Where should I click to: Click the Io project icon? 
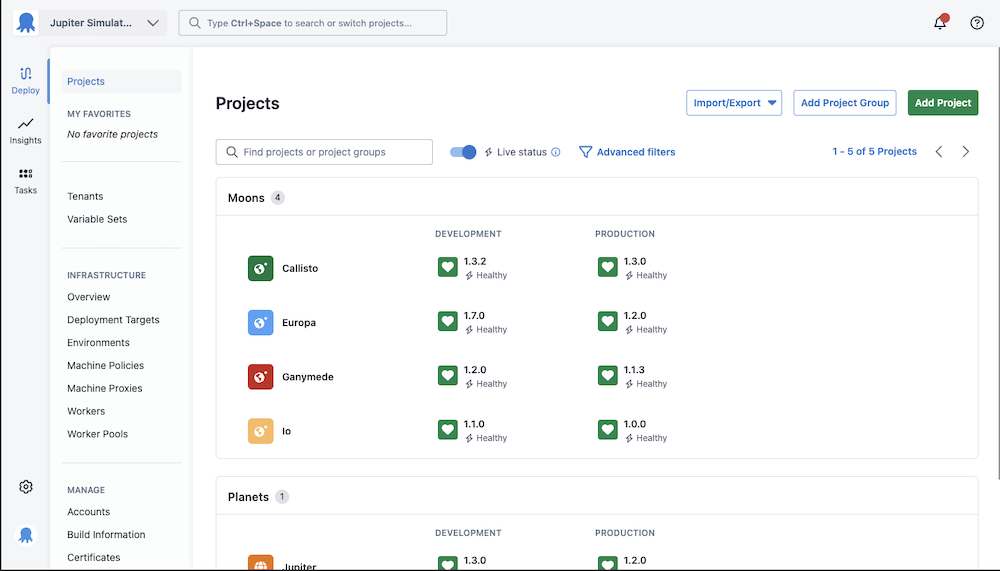point(260,431)
